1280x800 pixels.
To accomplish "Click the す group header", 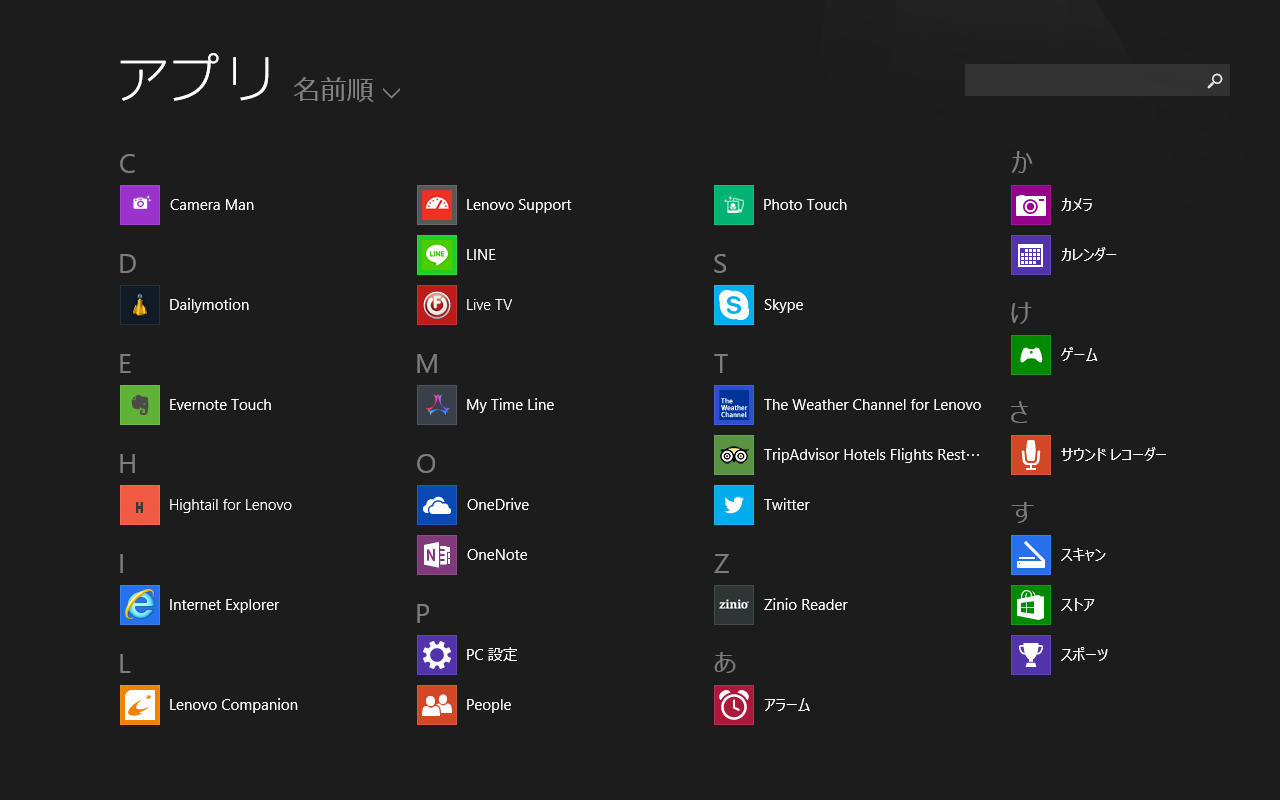I will [x=1022, y=513].
